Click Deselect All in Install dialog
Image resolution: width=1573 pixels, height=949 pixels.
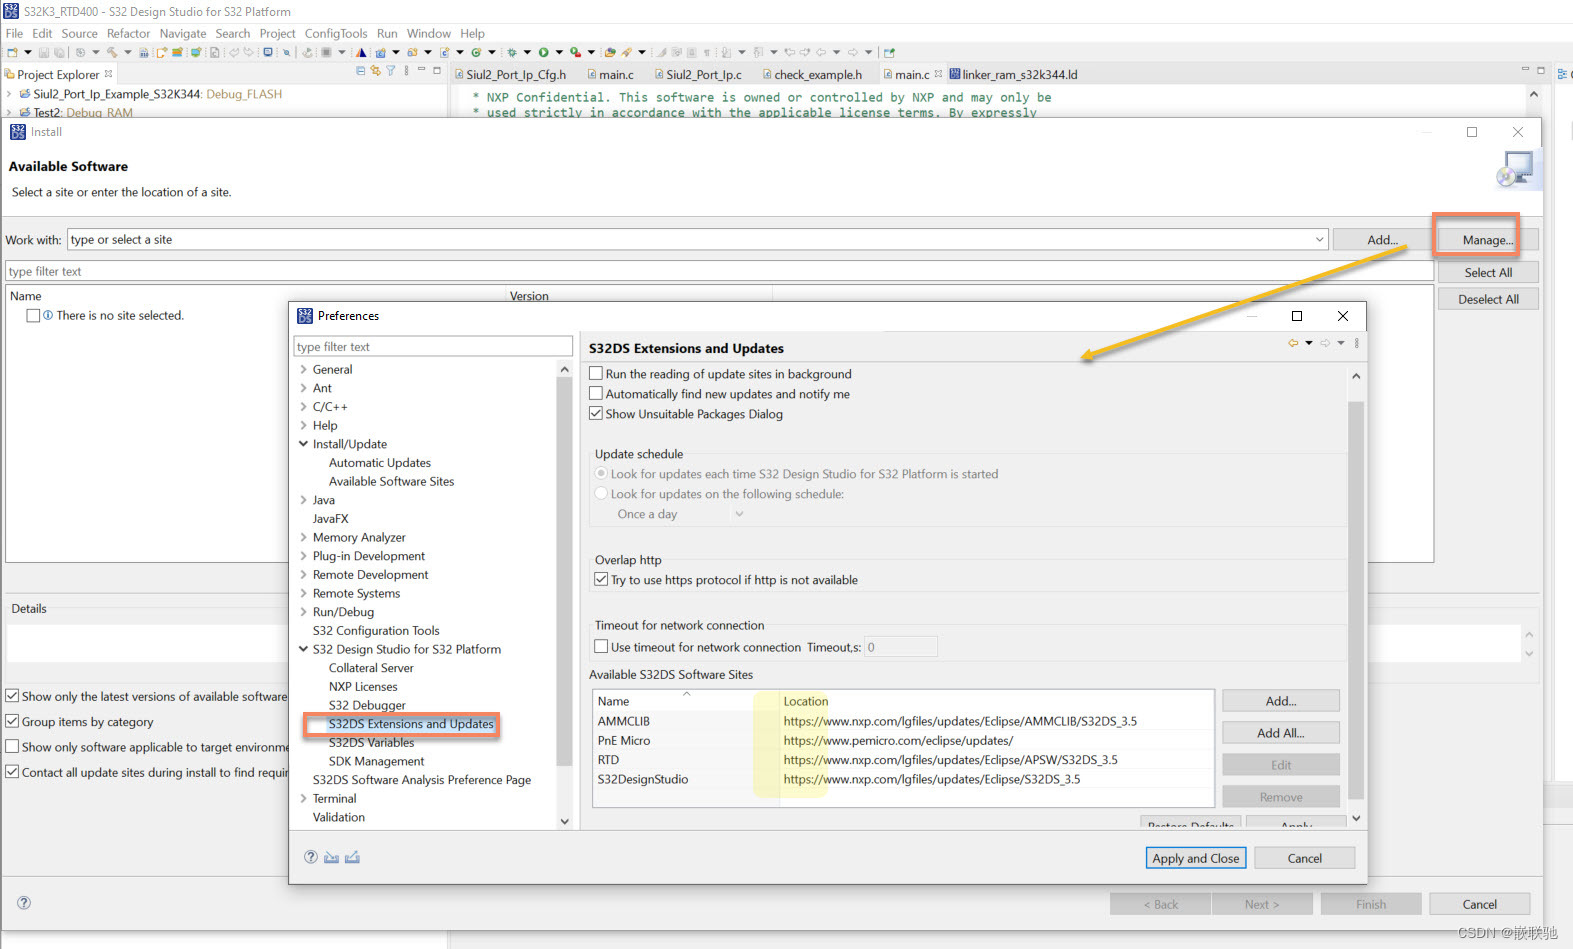[x=1487, y=299]
